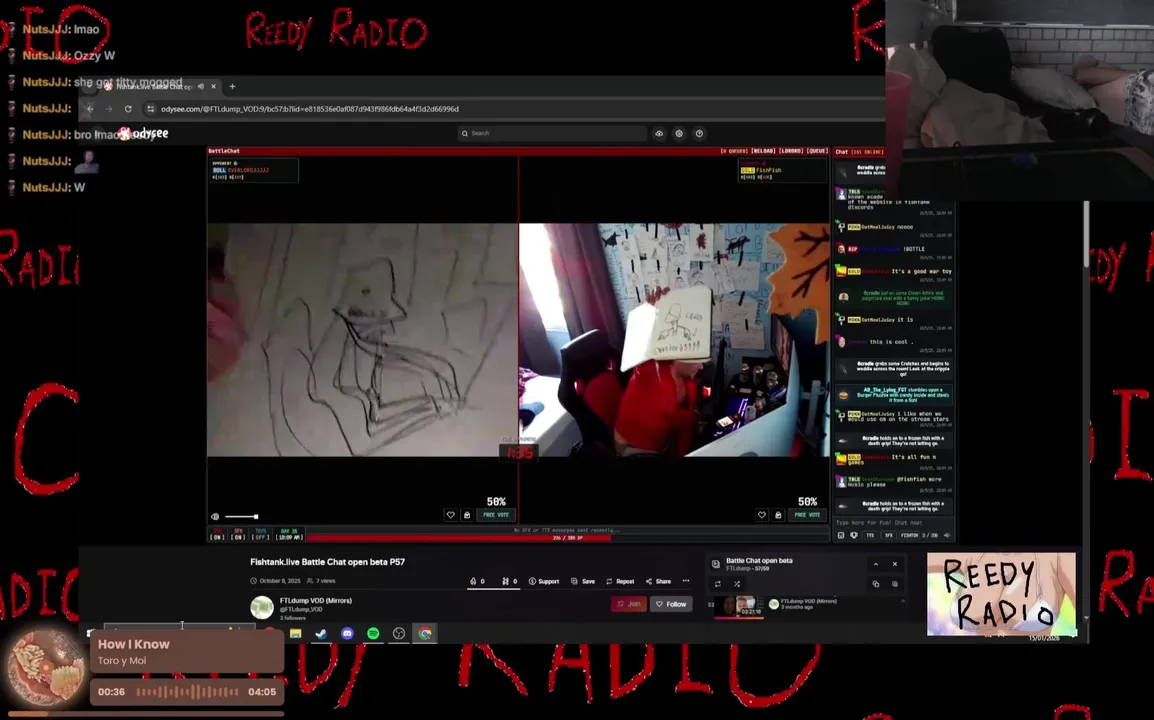This screenshot has height=720, width=1154.
Task: Save the video to a list
Action: point(583,582)
